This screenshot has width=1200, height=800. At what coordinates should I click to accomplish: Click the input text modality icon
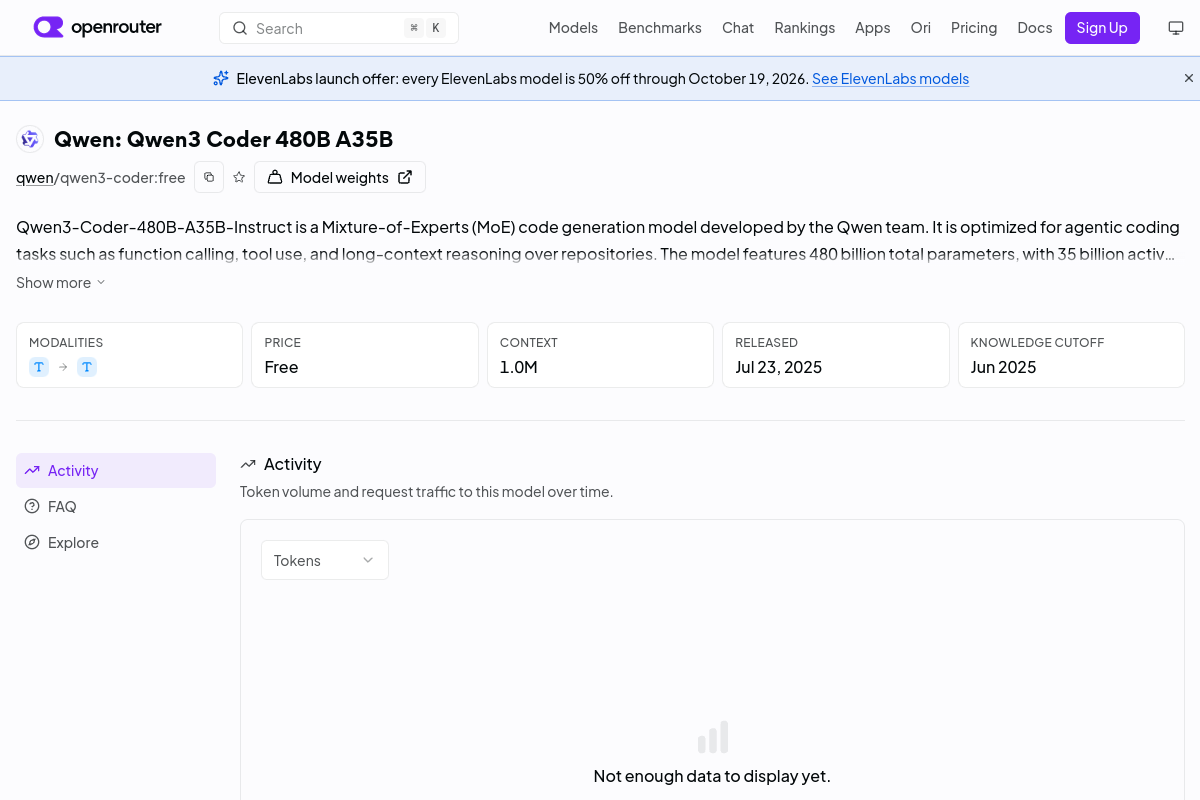pyautogui.click(x=39, y=367)
